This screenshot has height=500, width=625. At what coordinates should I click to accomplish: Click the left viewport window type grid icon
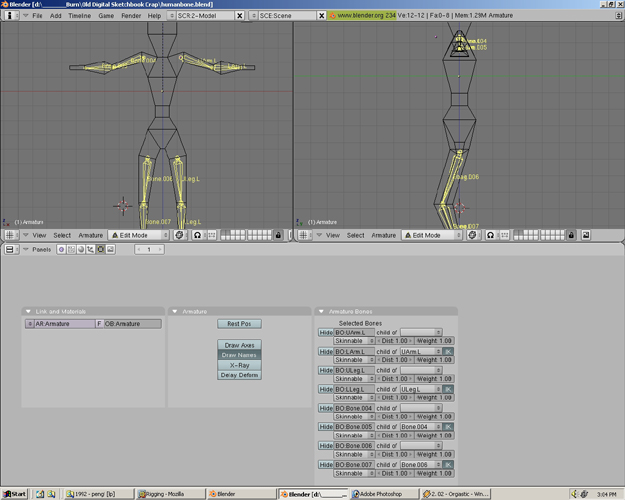click(x=10, y=235)
